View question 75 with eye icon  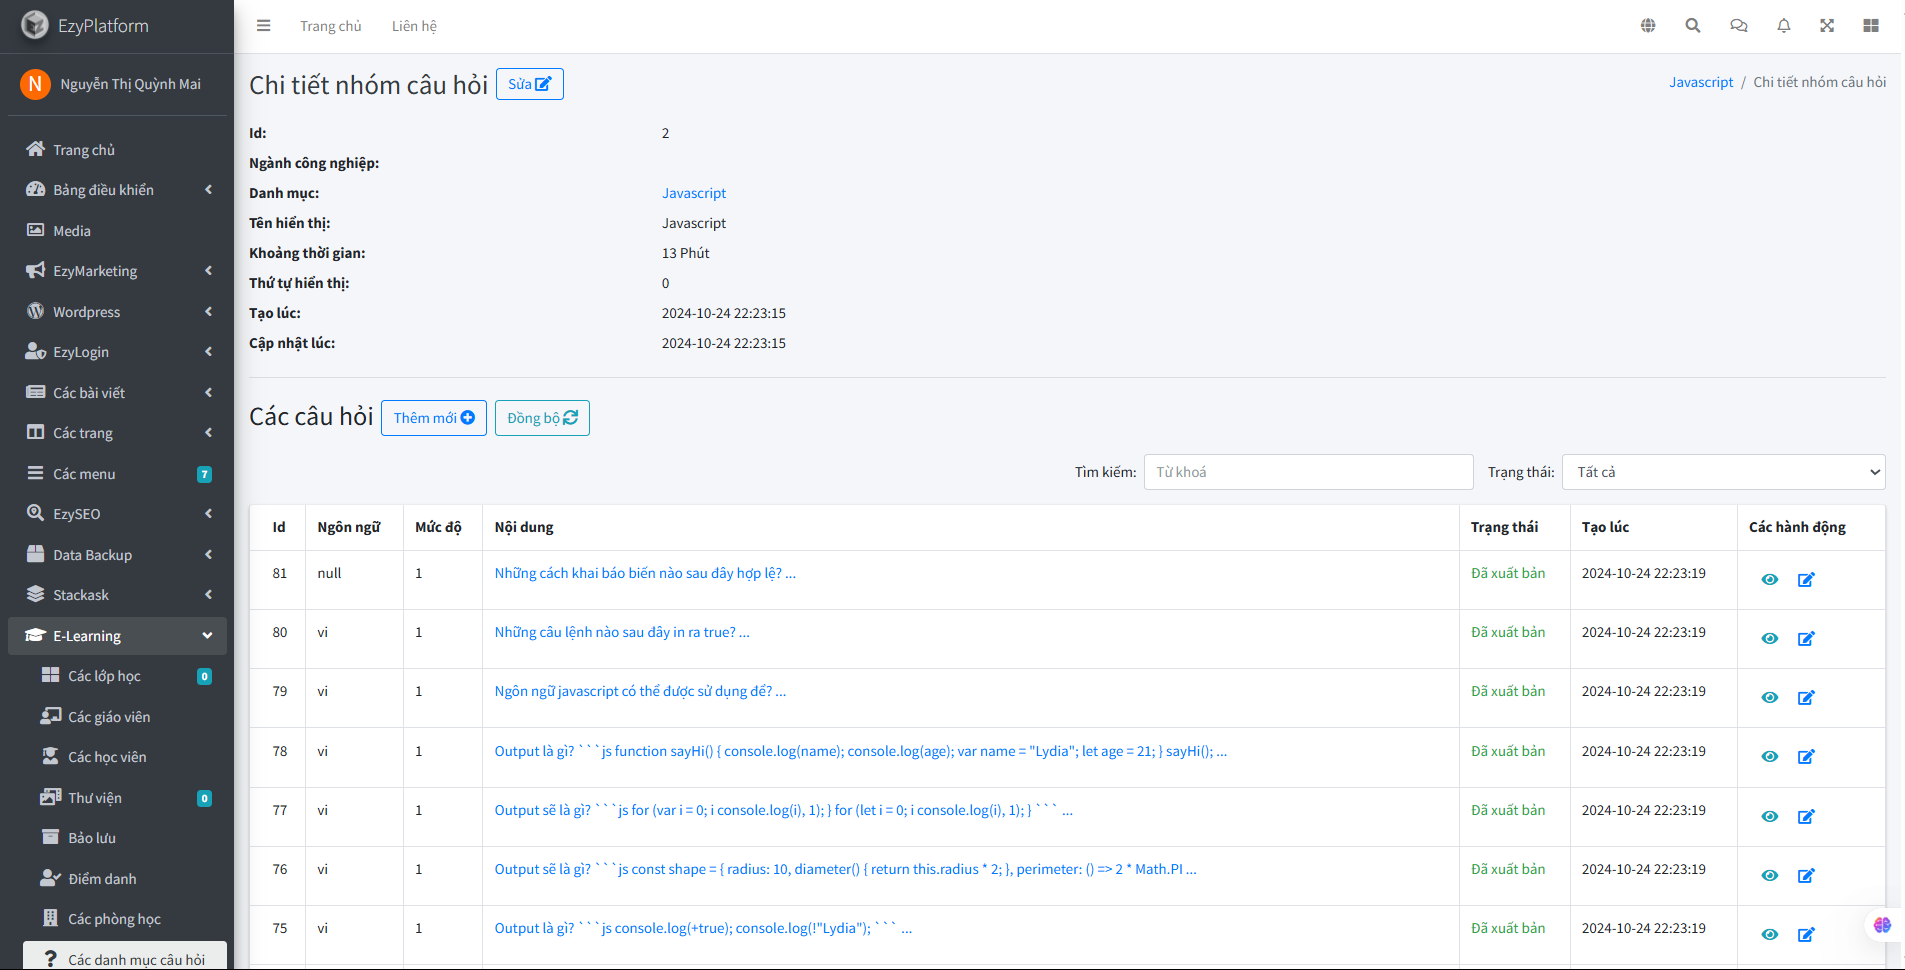[x=1770, y=935]
